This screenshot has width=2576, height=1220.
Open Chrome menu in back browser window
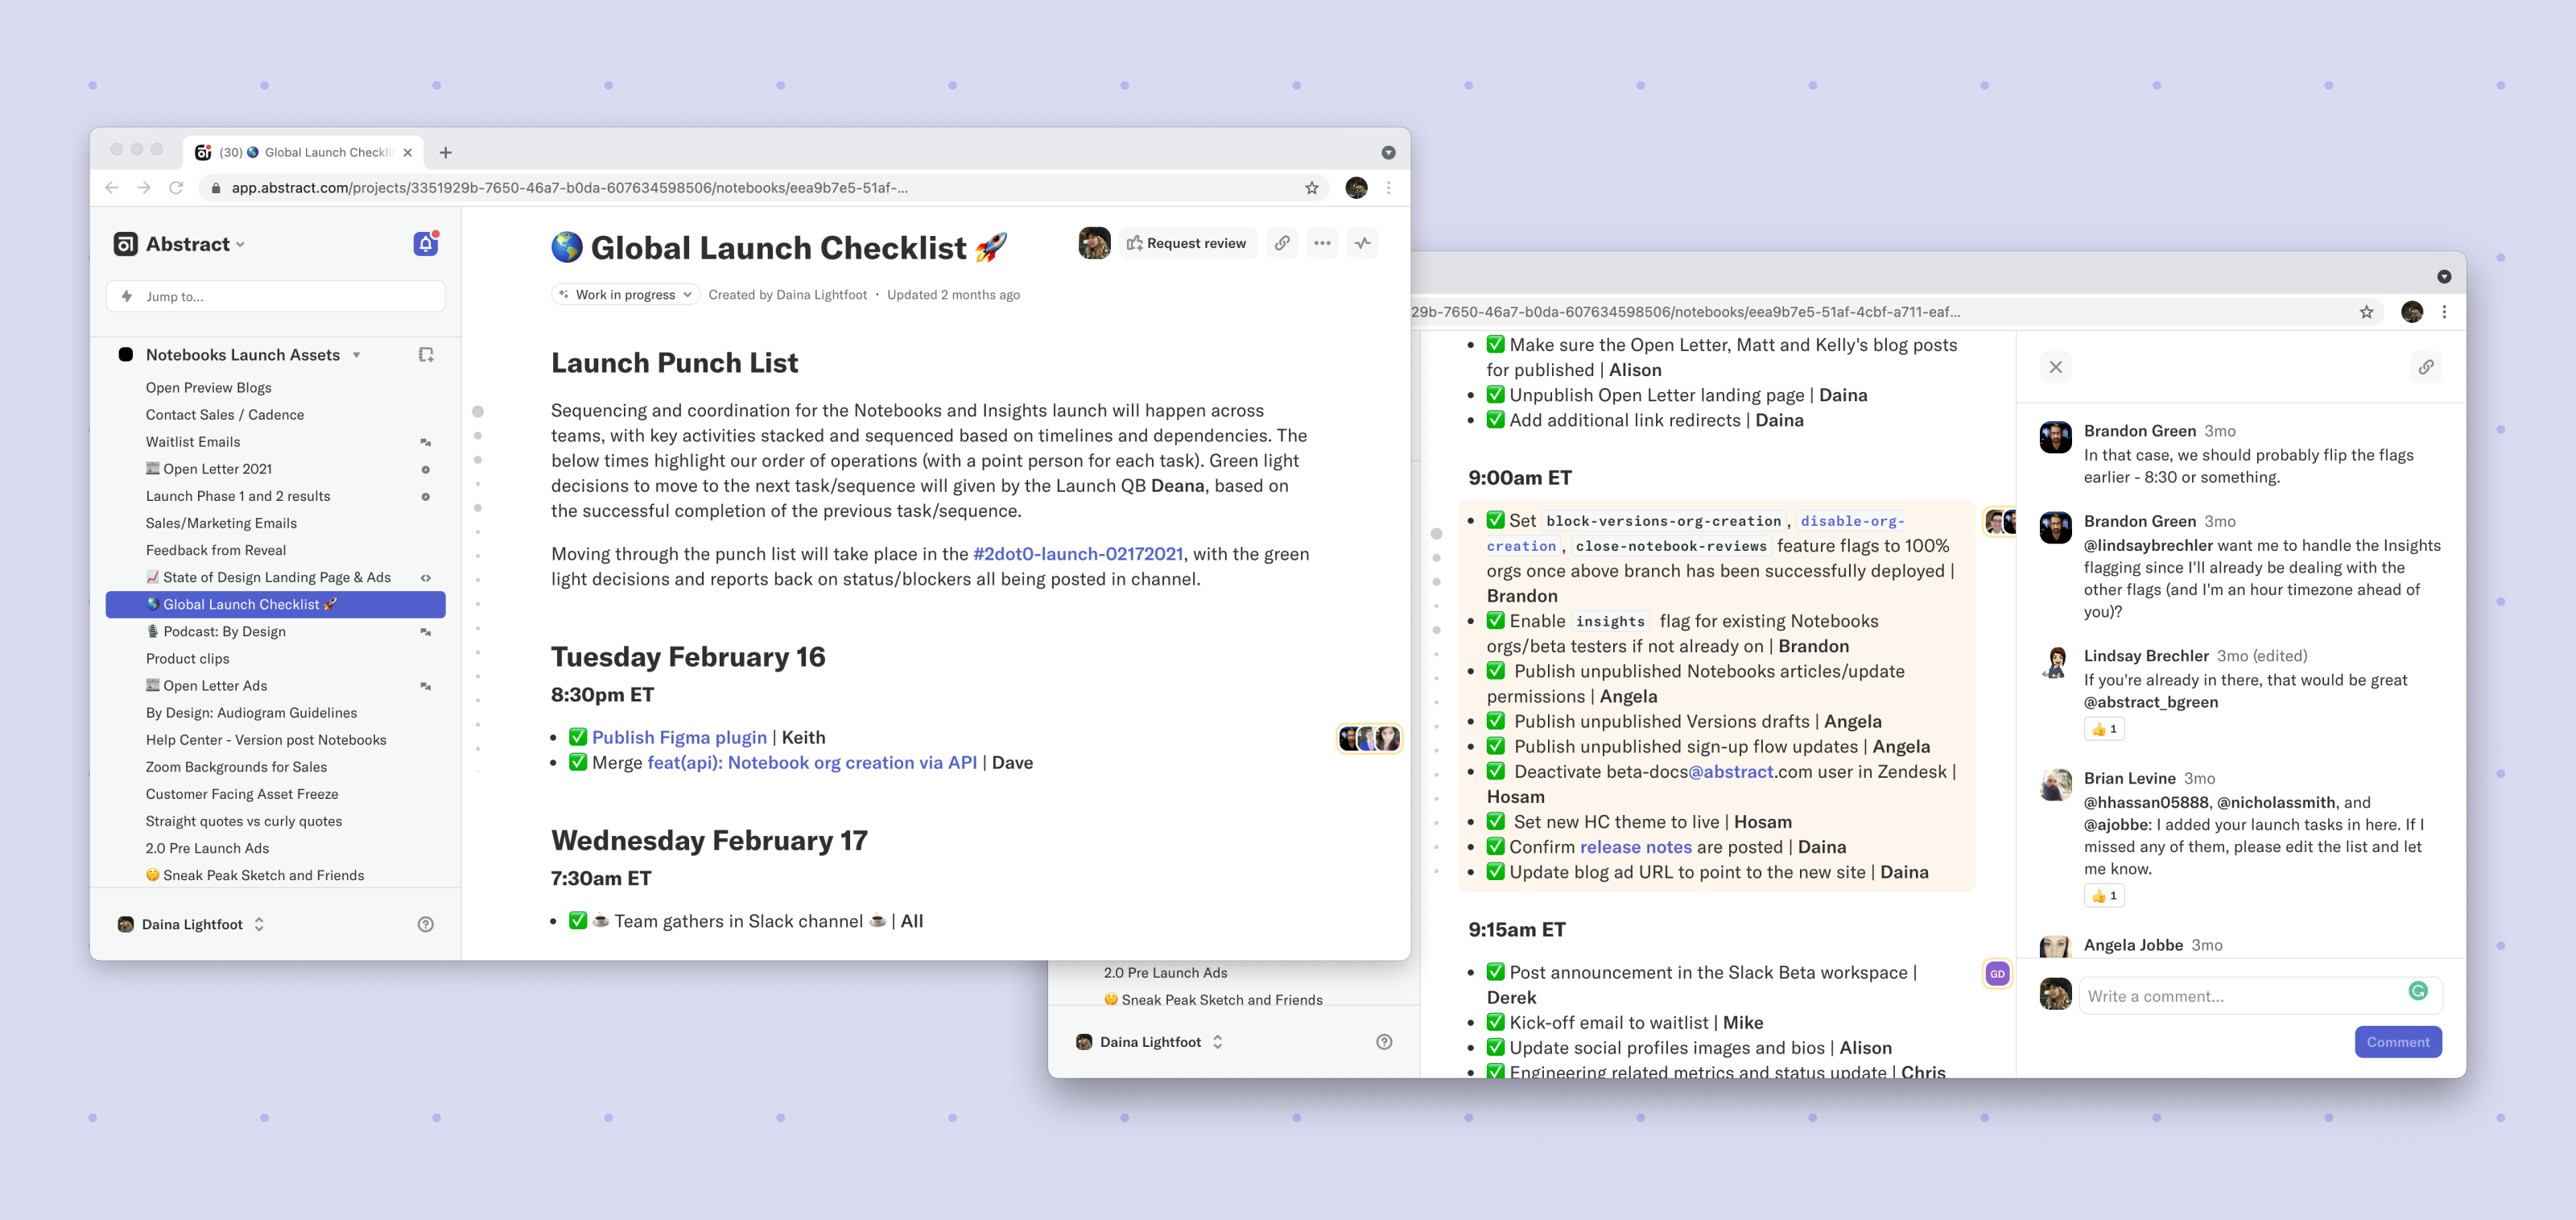pos(2444,312)
